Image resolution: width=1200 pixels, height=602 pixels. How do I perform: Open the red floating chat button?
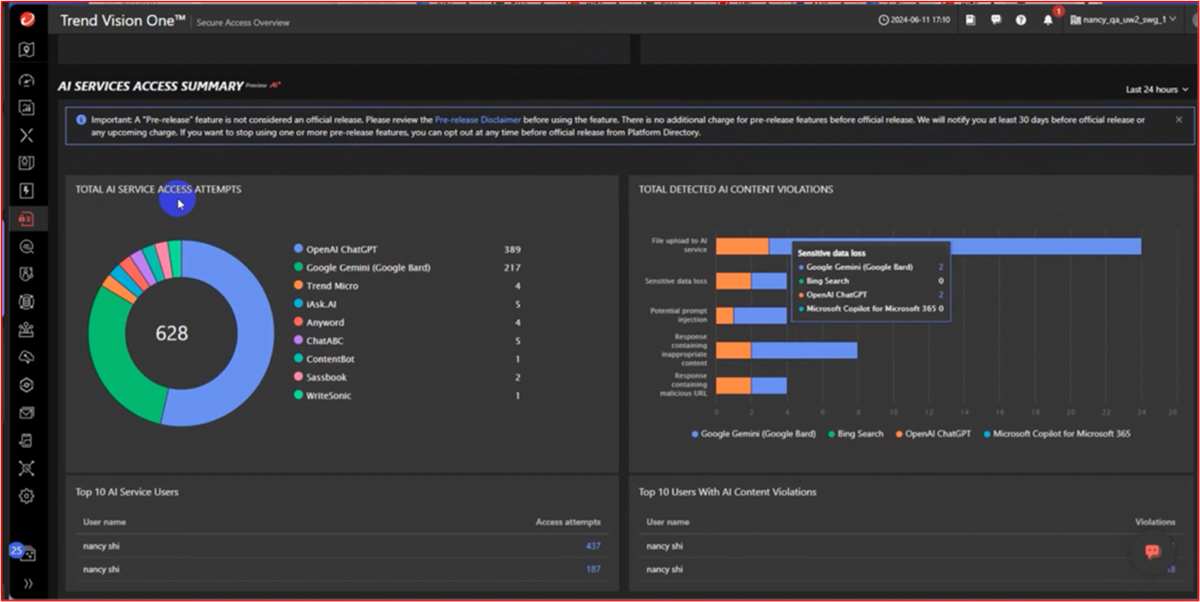[x=1152, y=551]
